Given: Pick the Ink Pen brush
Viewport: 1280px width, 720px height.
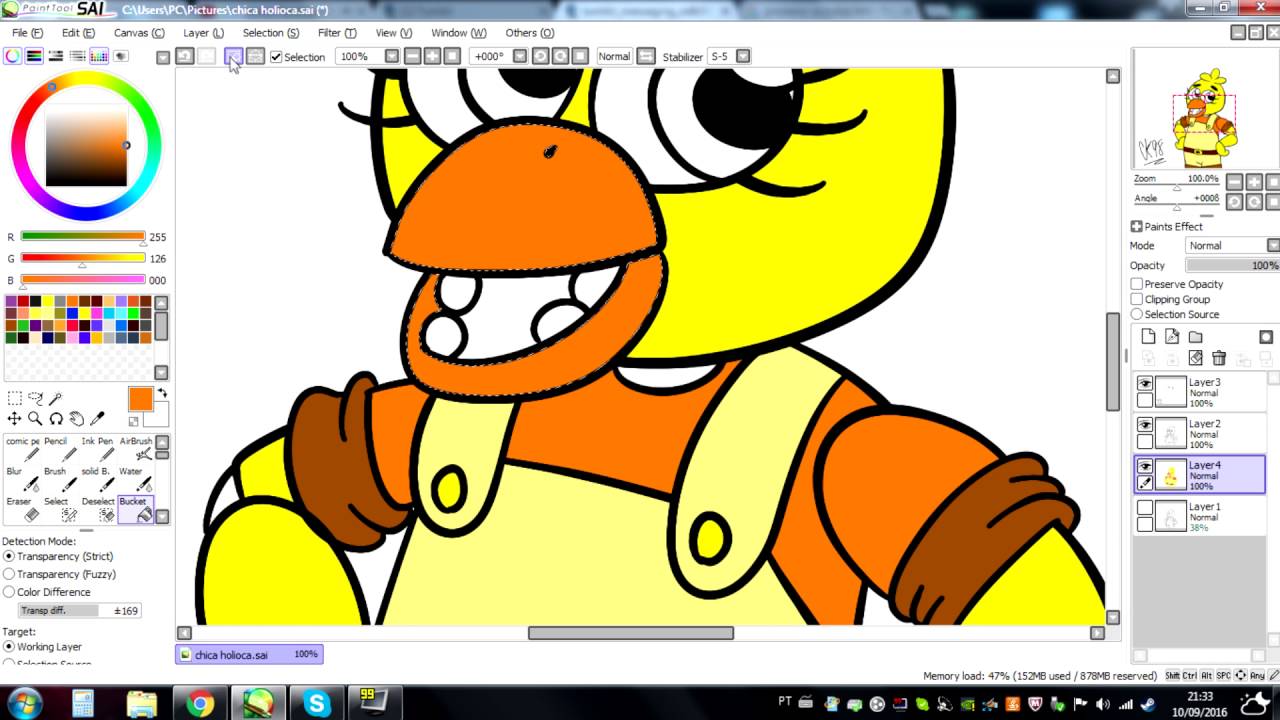Looking at the screenshot, I should [98, 449].
